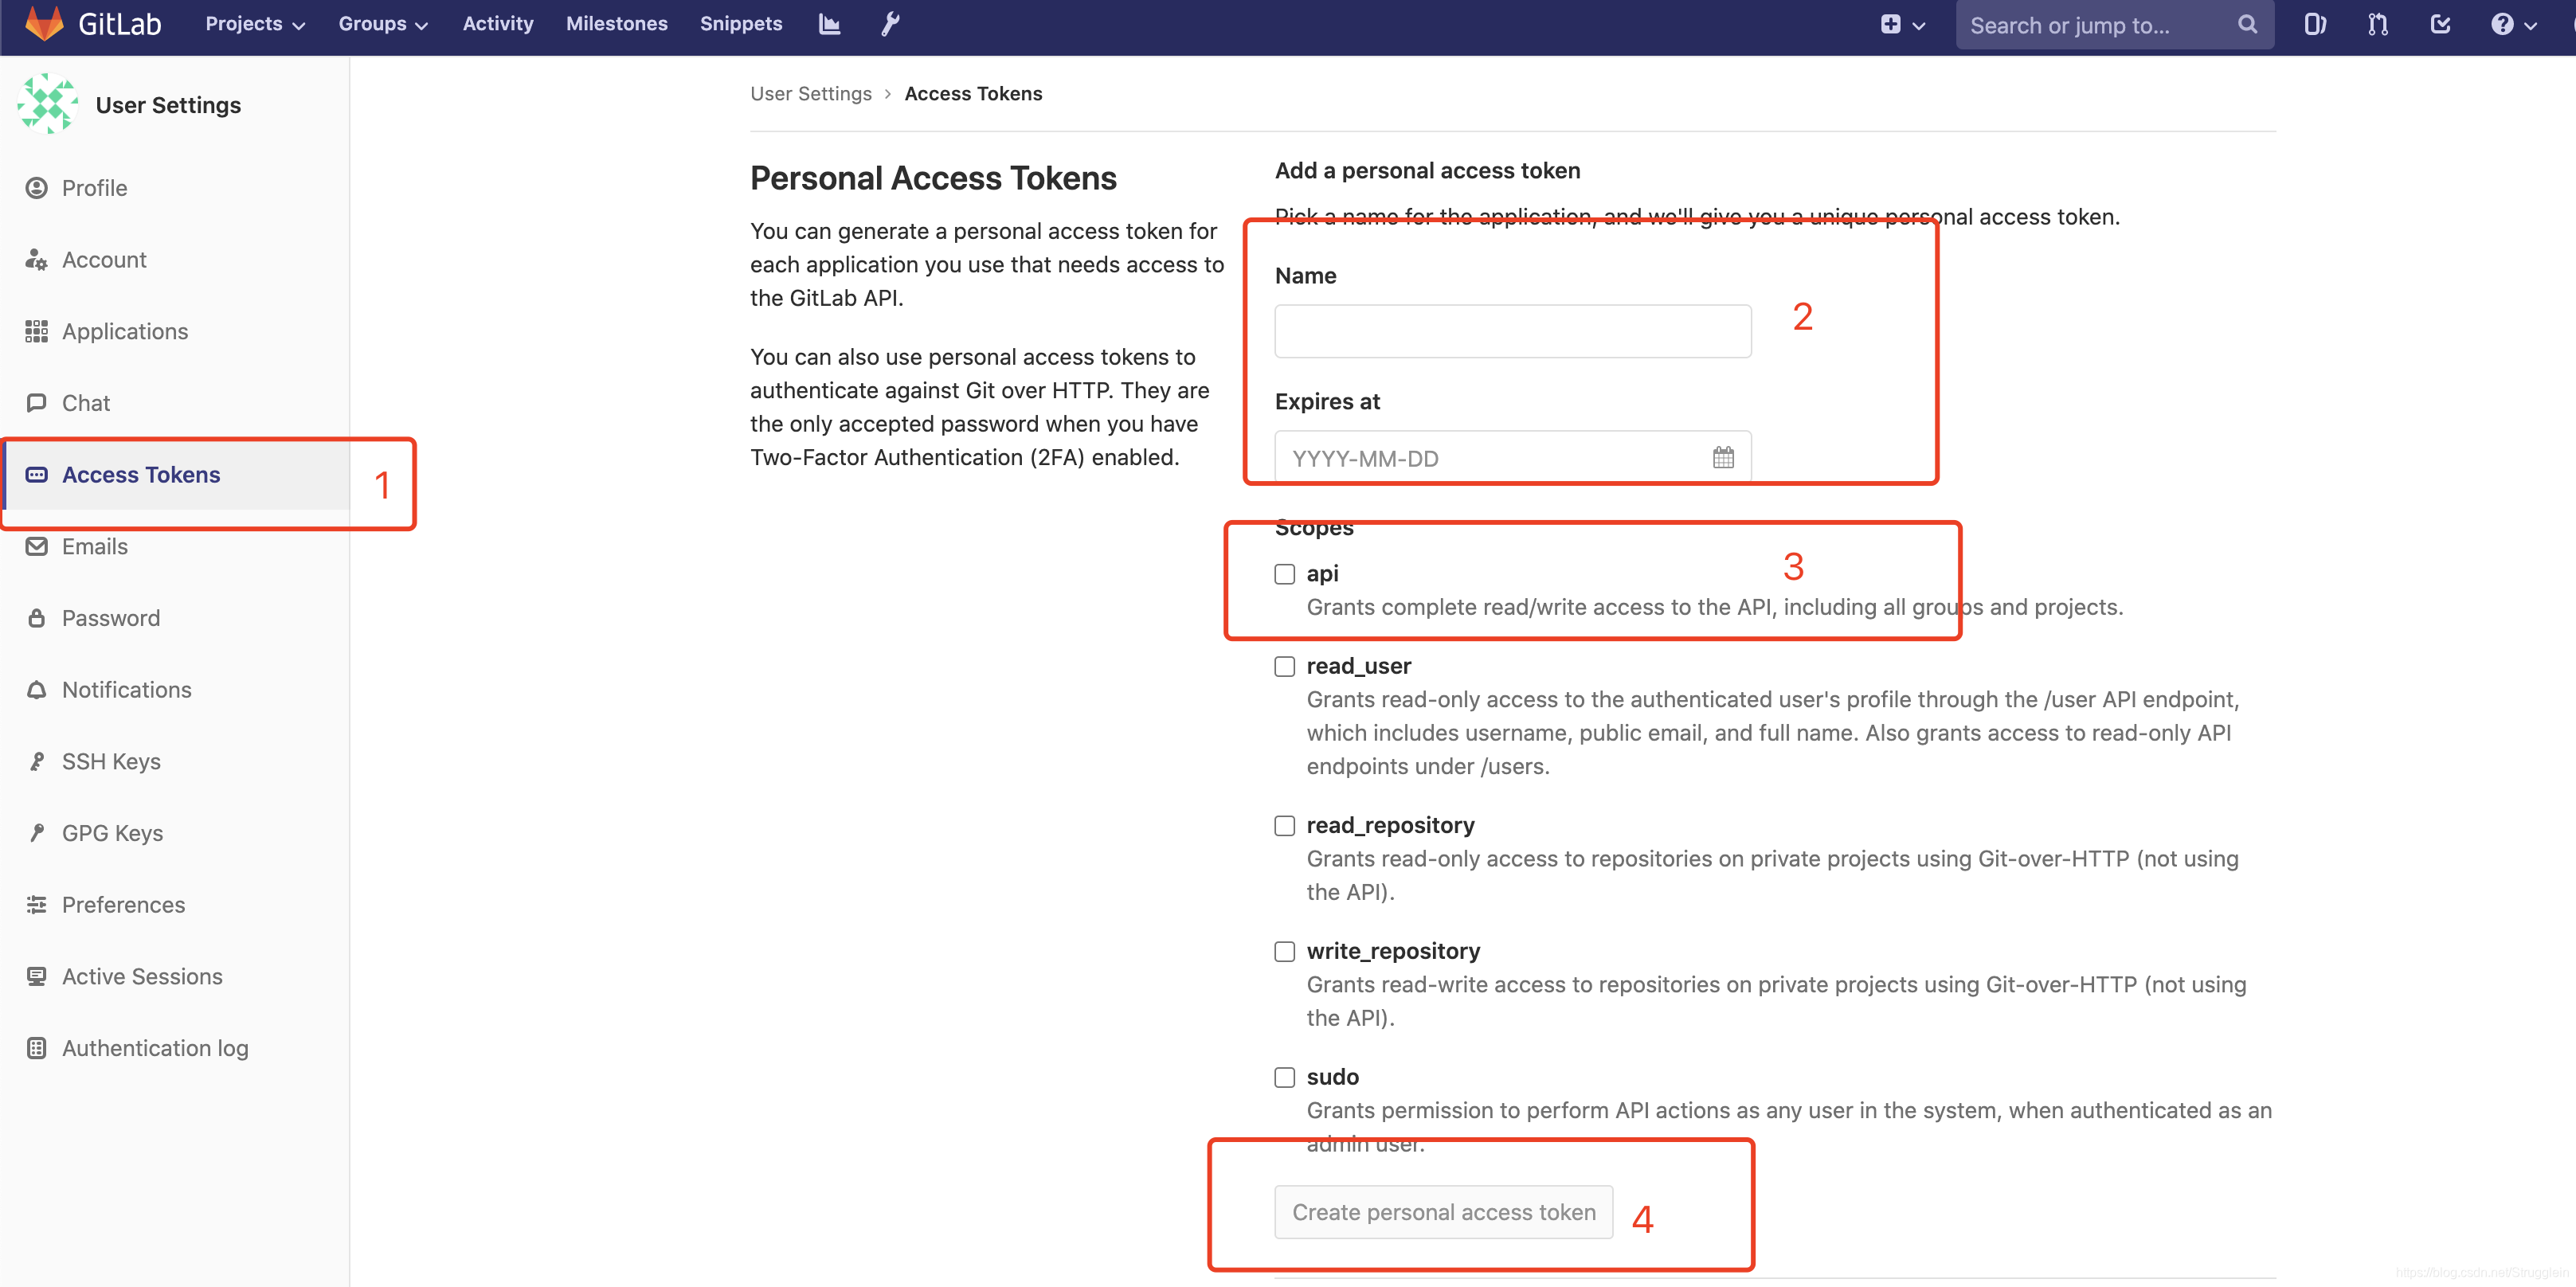The height and width of the screenshot is (1287, 2576).
Task: Click the plus new item icon
Action: pyautogui.click(x=1890, y=25)
